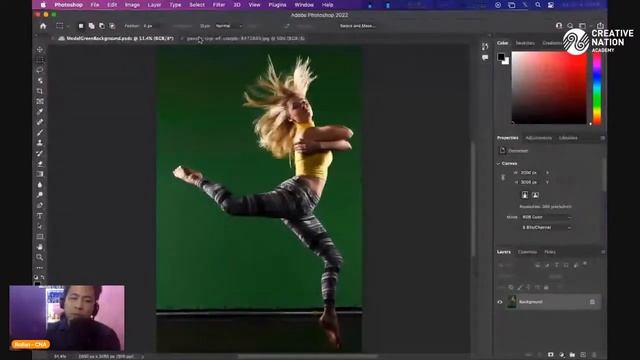Screen dimensions: 640x360
Task: Click the rainbow hue slider strip
Action: pyautogui.click(x=597, y=88)
